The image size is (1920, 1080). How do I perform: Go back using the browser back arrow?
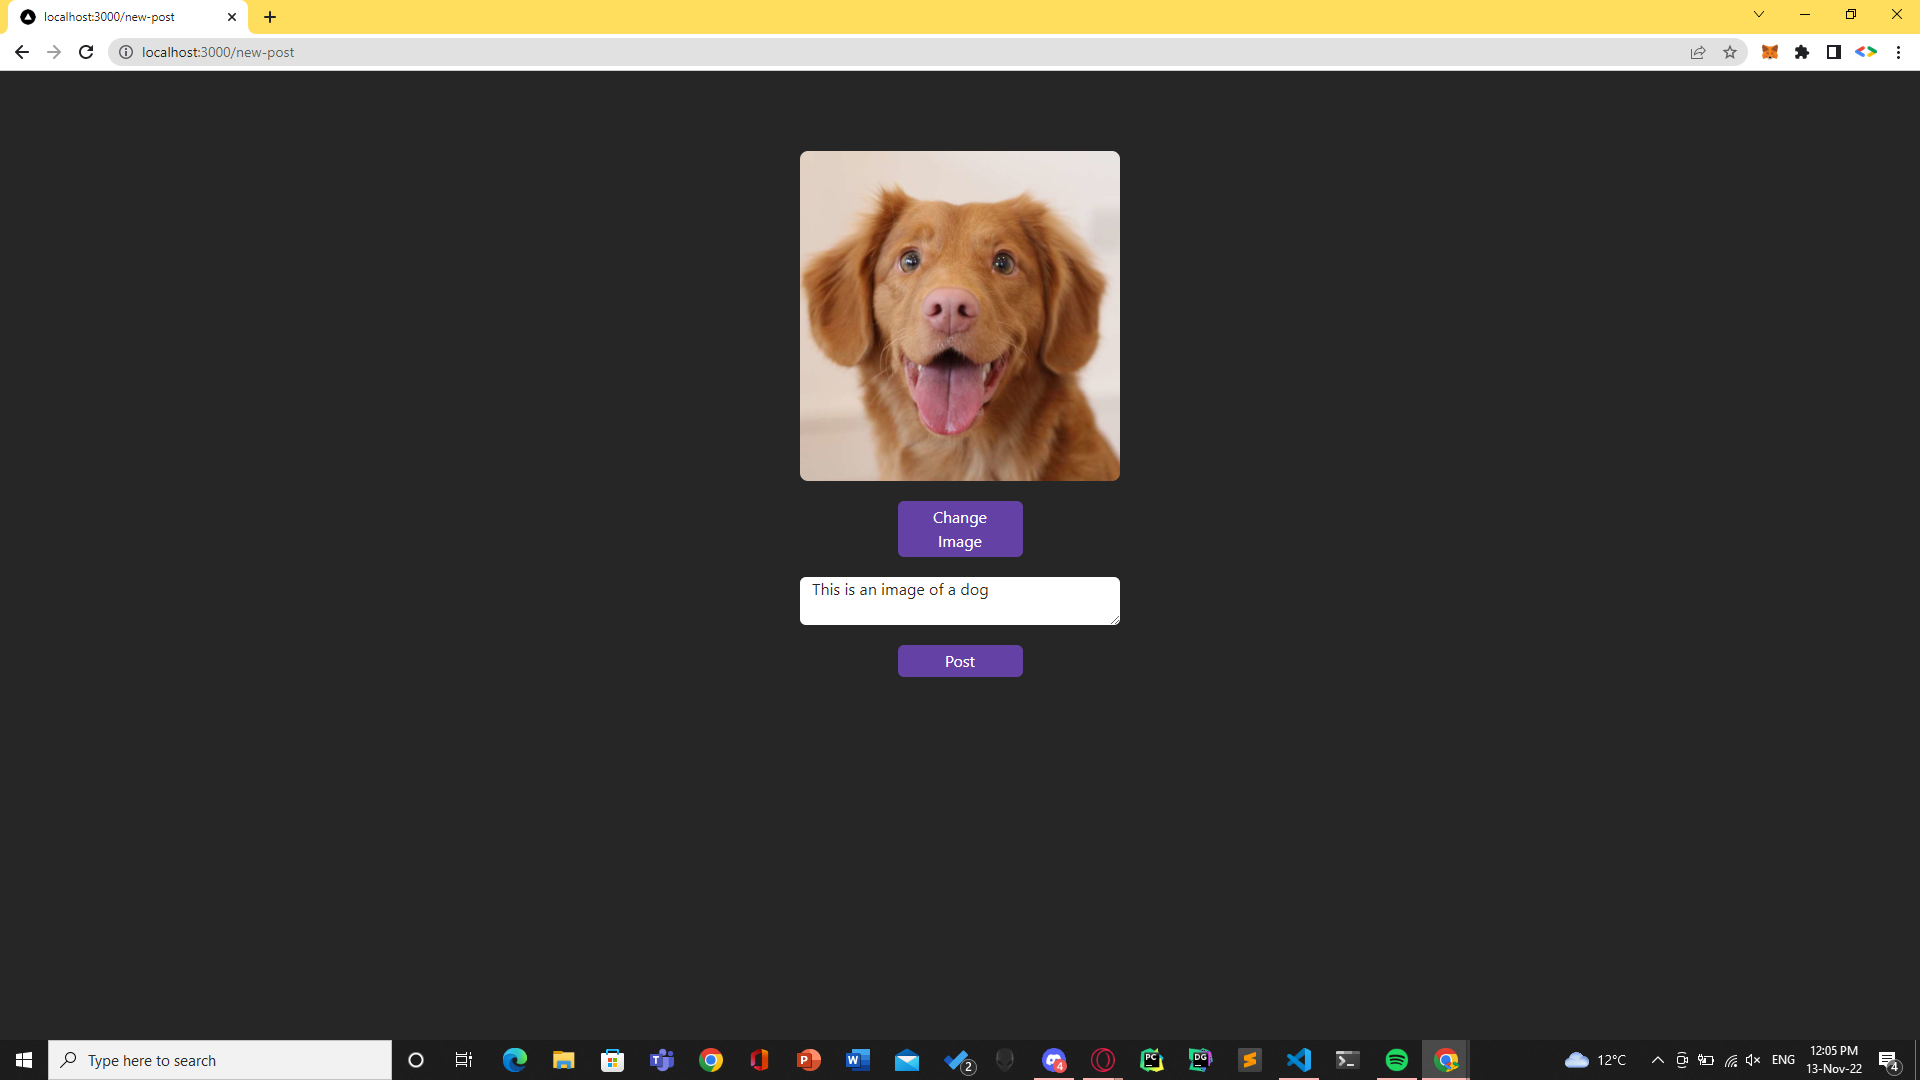coord(22,52)
